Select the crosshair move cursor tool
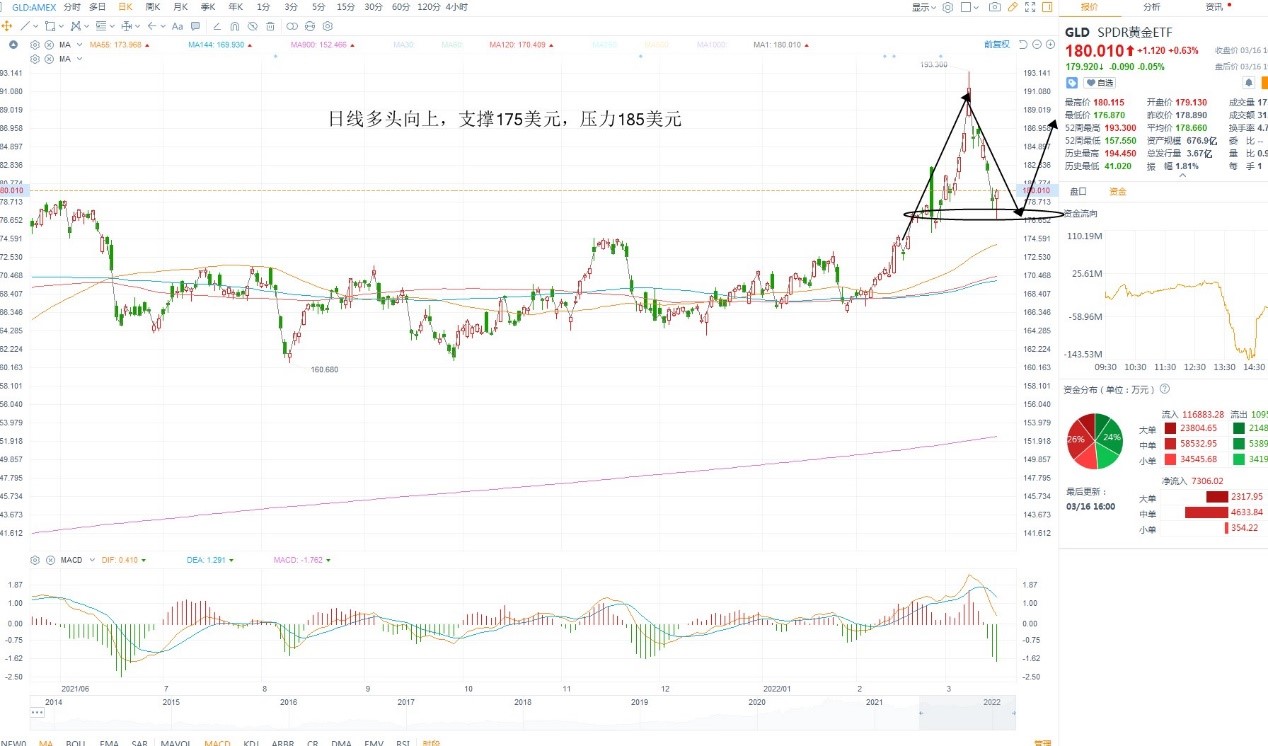The width and height of the screenshot is (1268, 746). pyautogui.click(x=7, y=26)
